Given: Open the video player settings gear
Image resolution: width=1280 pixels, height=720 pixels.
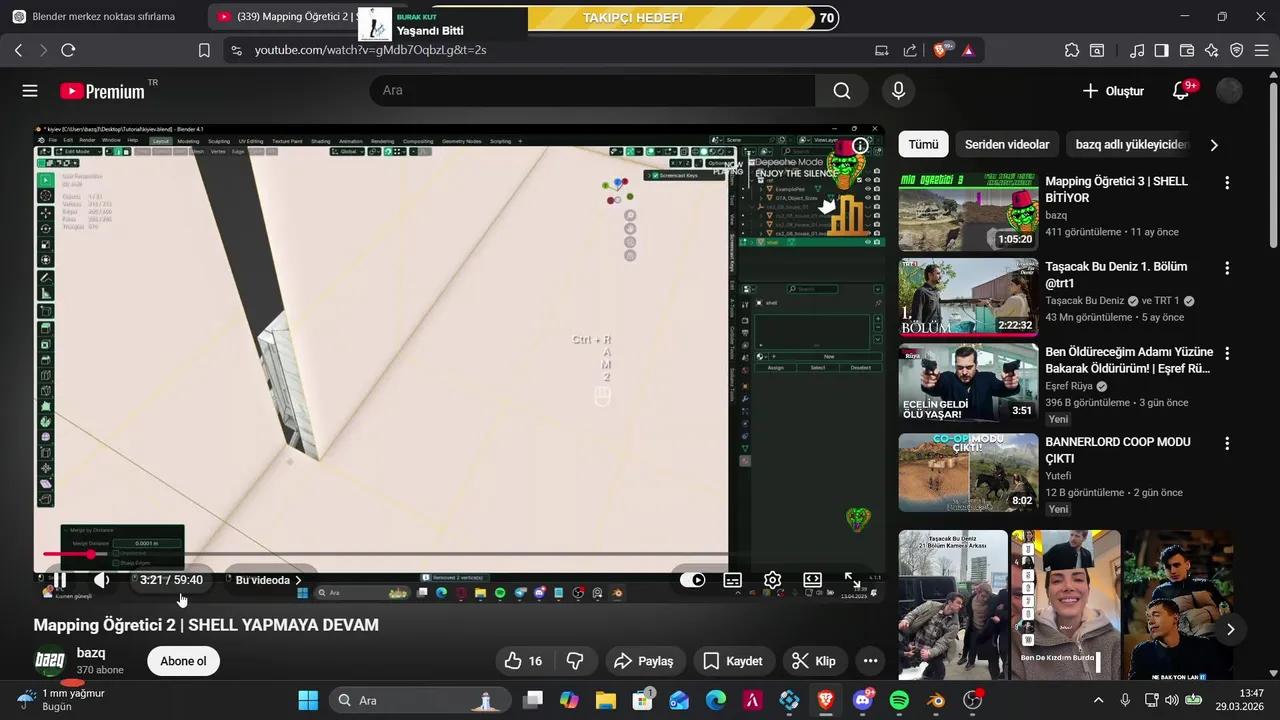Looking at the screenshot, I should coord(772,580).
